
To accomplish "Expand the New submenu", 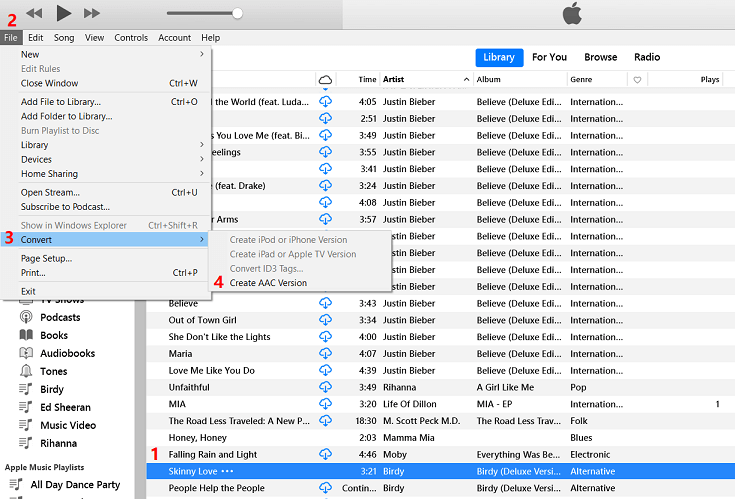I will 105,54.
